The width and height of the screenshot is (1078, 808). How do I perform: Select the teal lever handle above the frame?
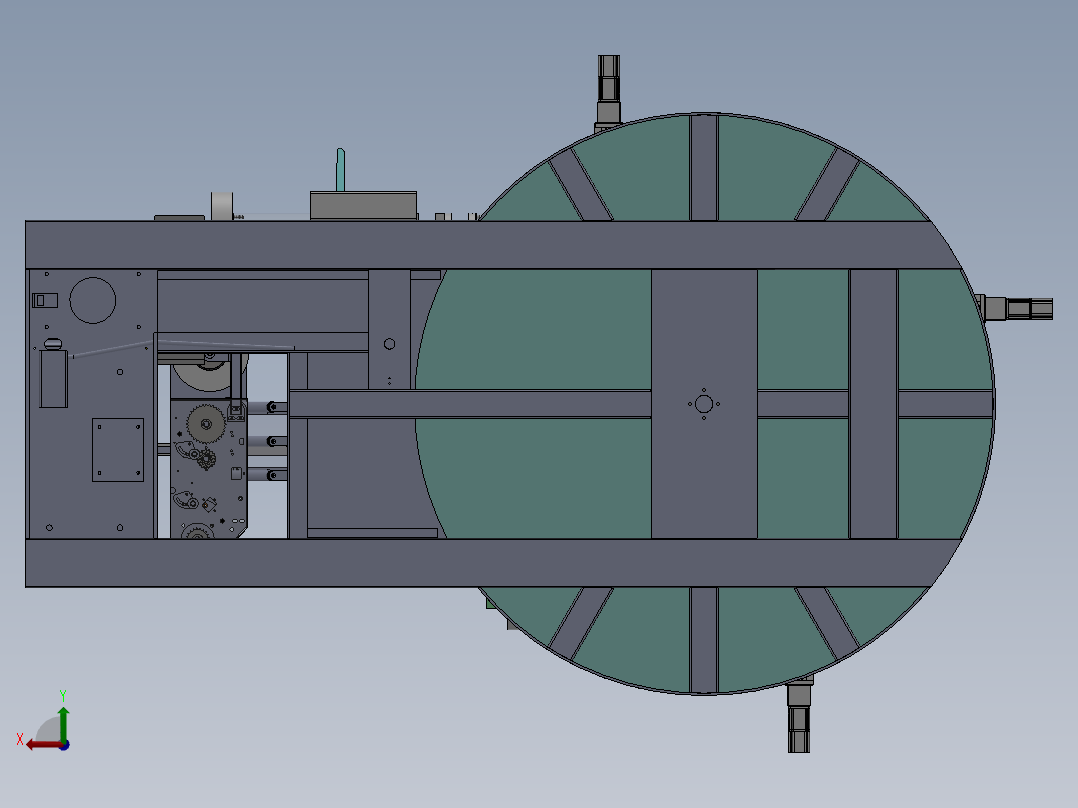click(340, 169)
